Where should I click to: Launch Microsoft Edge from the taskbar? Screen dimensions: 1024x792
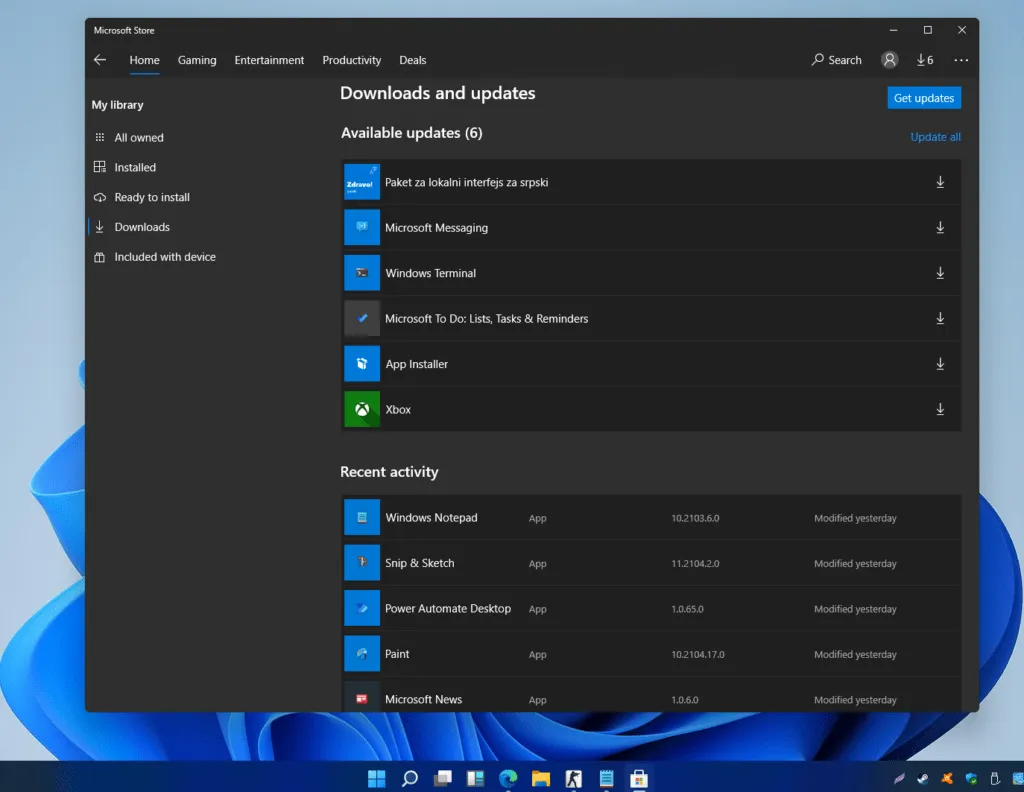tap(508, 778)
